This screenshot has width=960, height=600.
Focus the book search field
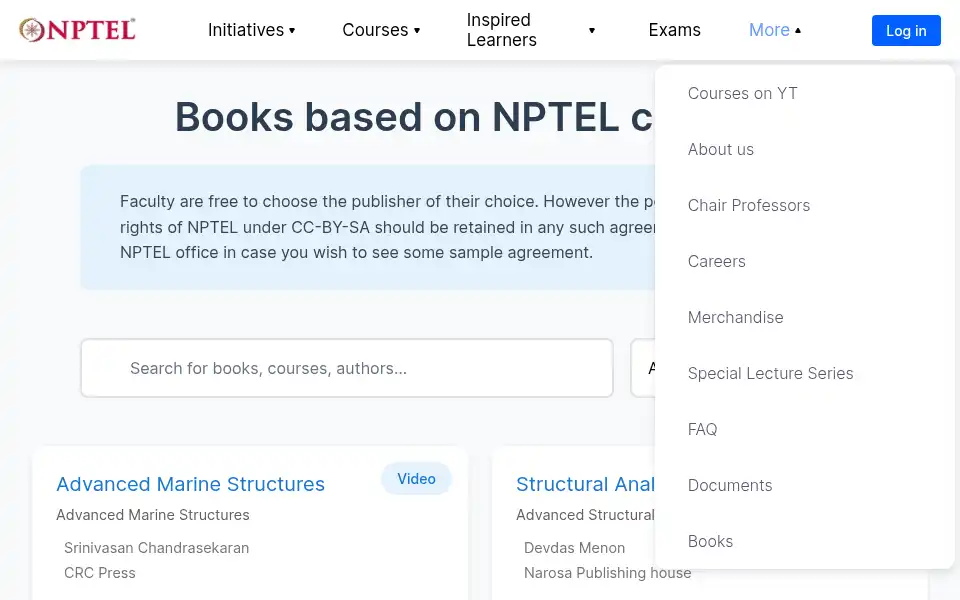(347, 368)
